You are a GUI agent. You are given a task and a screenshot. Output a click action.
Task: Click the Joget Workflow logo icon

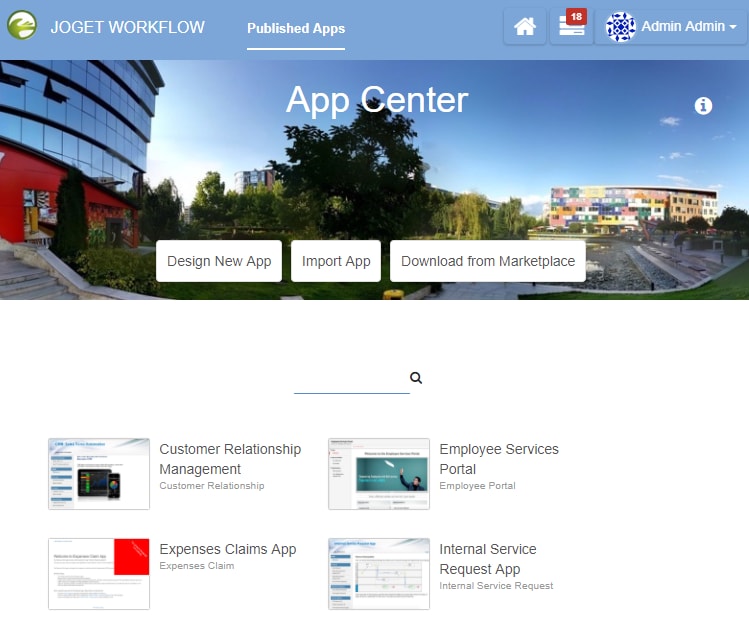pos(21,25)
